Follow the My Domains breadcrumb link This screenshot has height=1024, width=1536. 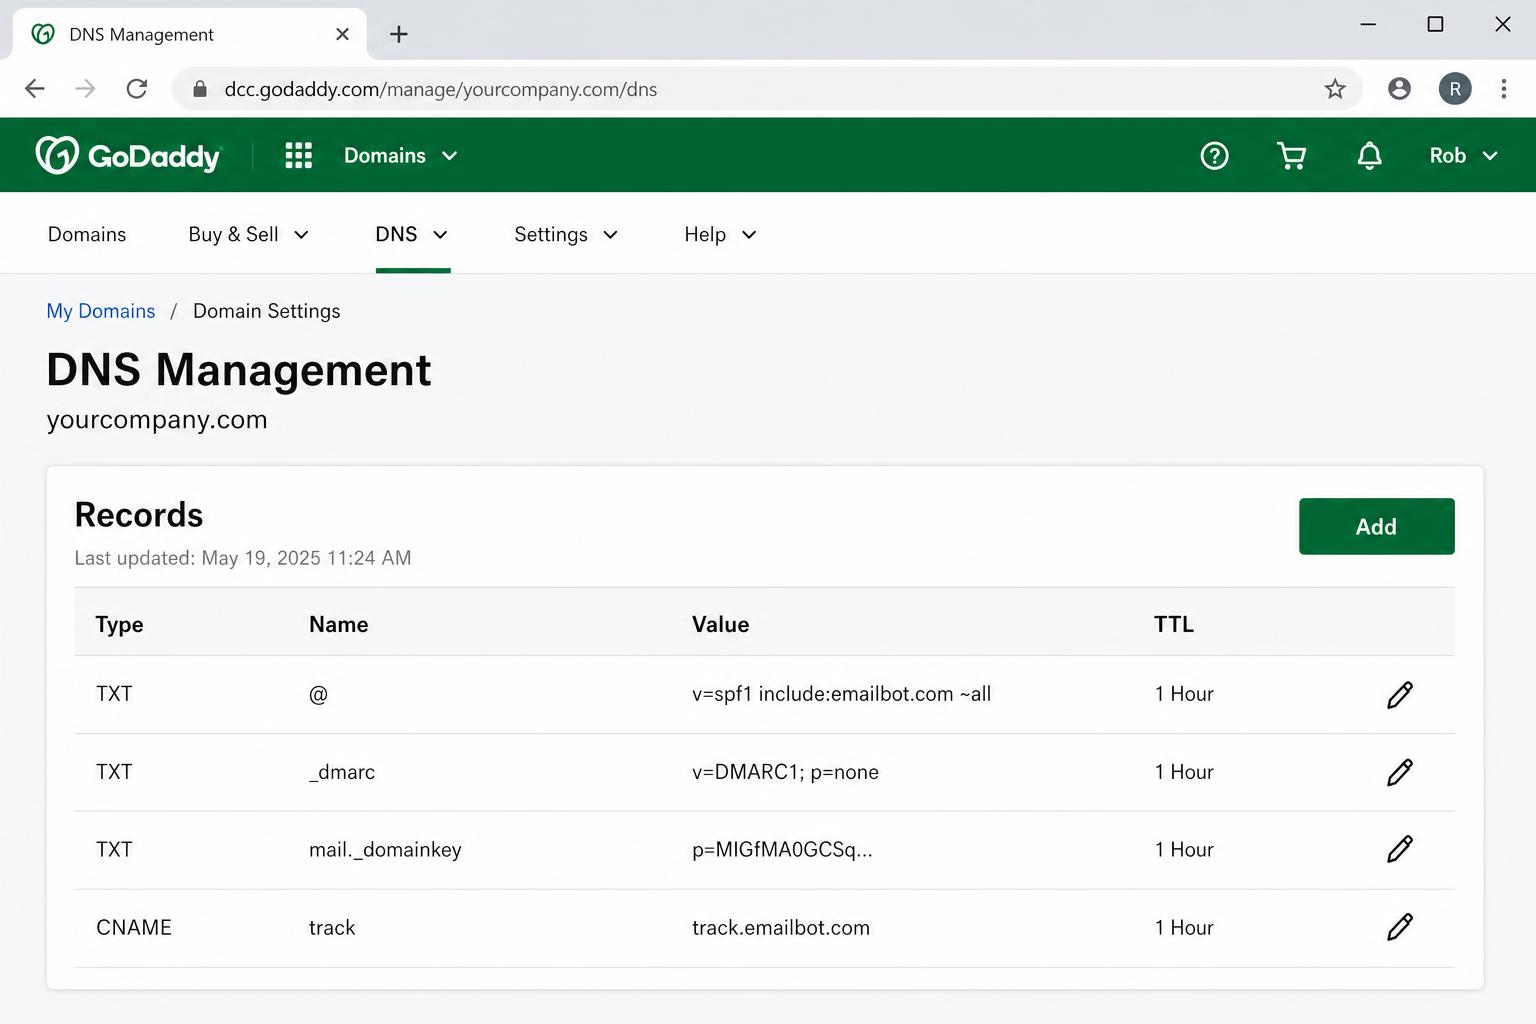(101, 311)
